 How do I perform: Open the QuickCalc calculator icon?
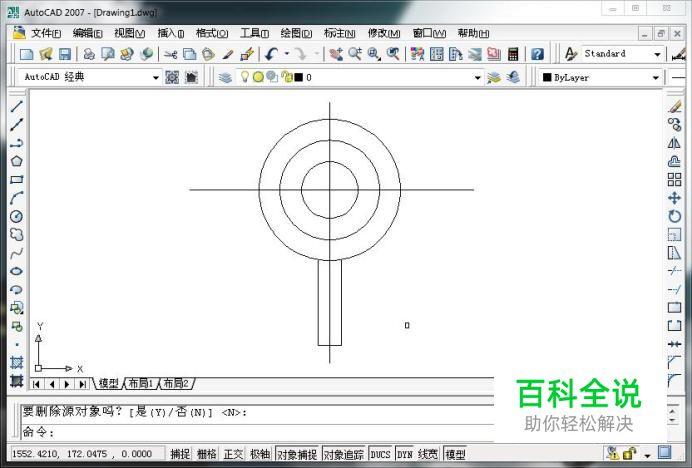[x=513, y=54]
